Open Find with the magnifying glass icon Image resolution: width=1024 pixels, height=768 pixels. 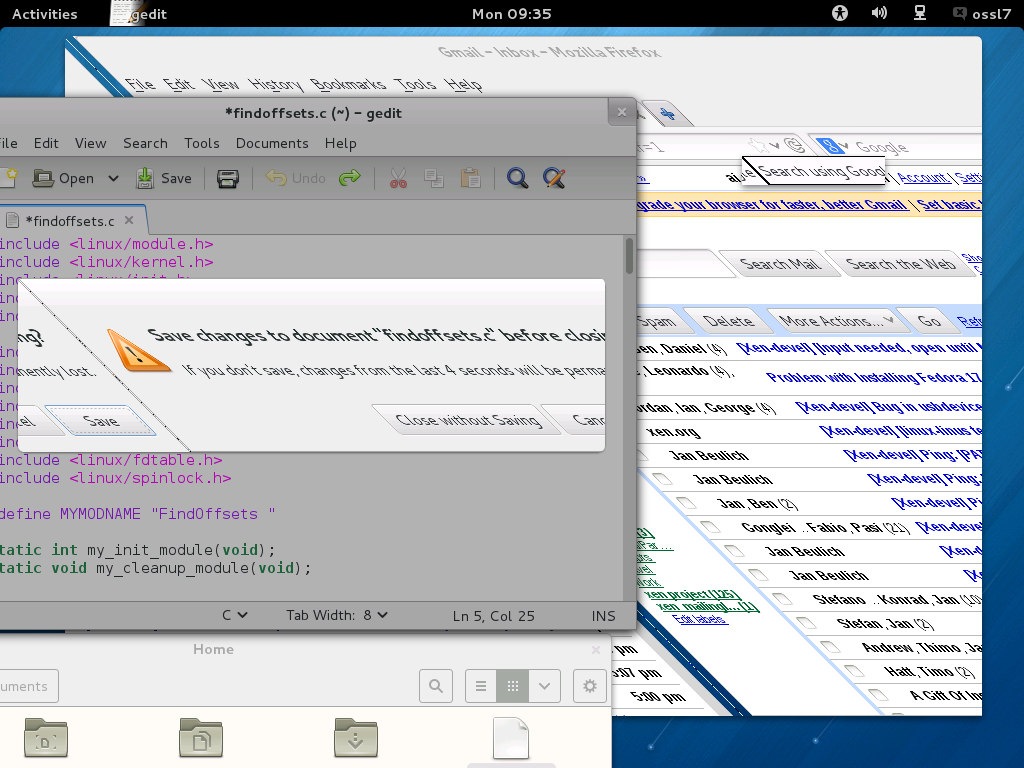[517, 178]
